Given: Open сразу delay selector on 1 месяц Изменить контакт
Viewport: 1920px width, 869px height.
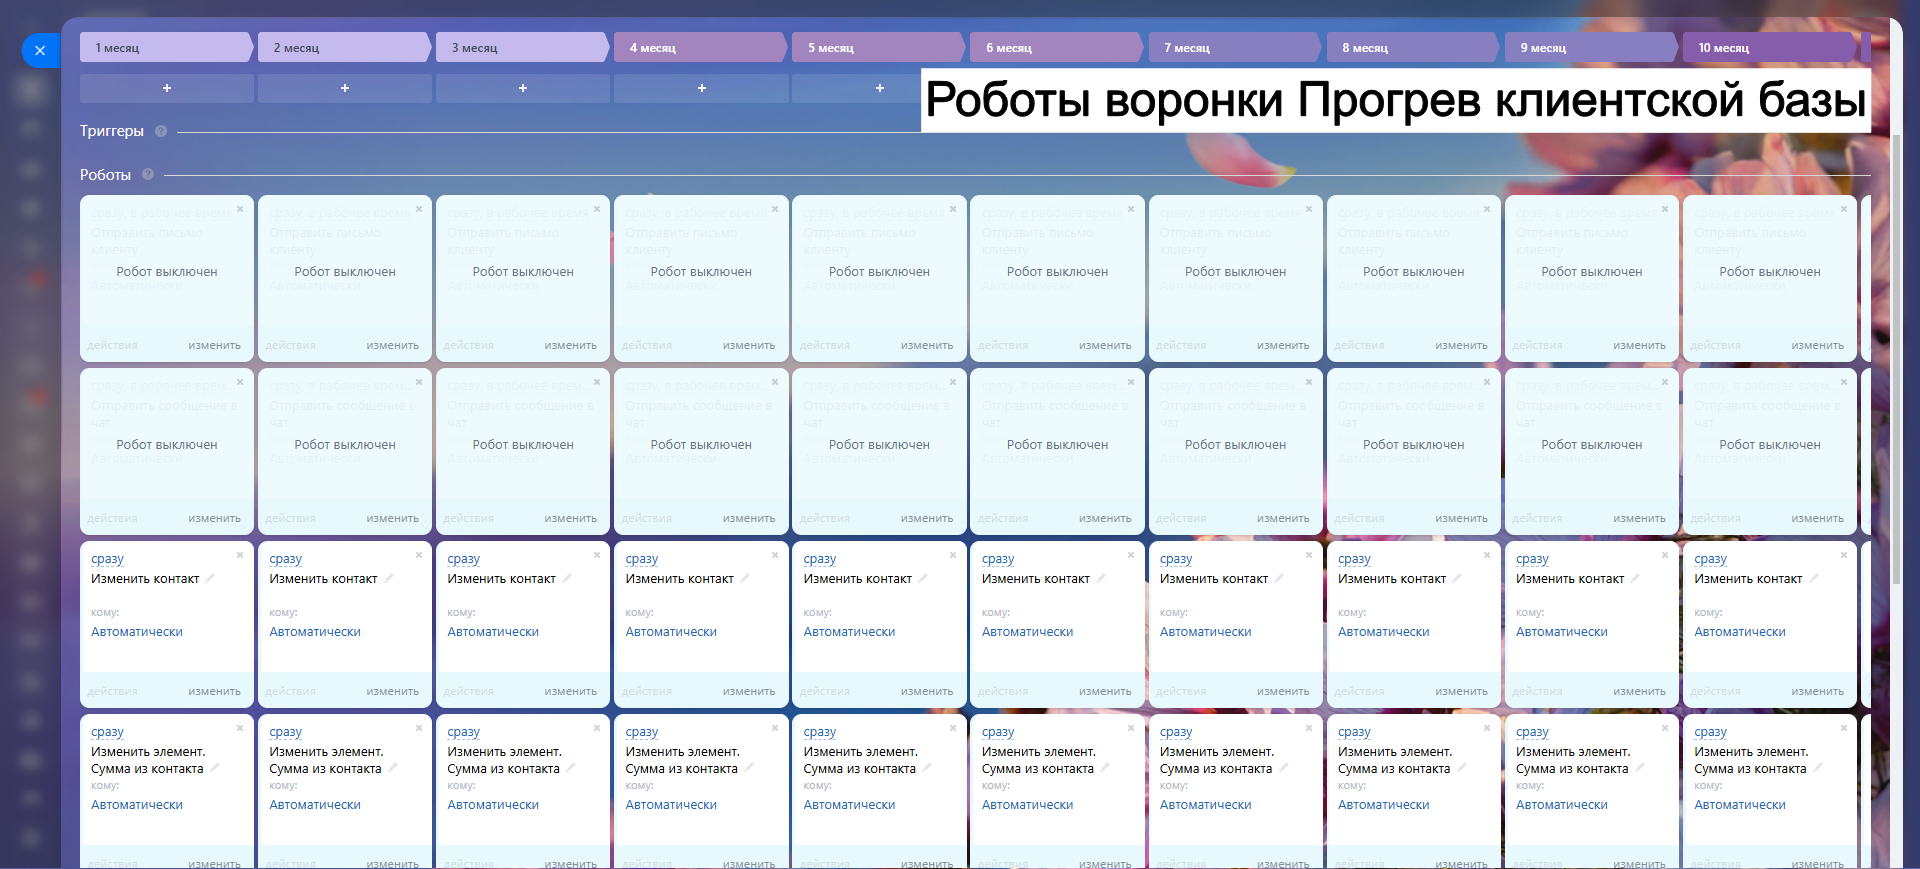Looking at the screenshot, I should click(107, 559).
